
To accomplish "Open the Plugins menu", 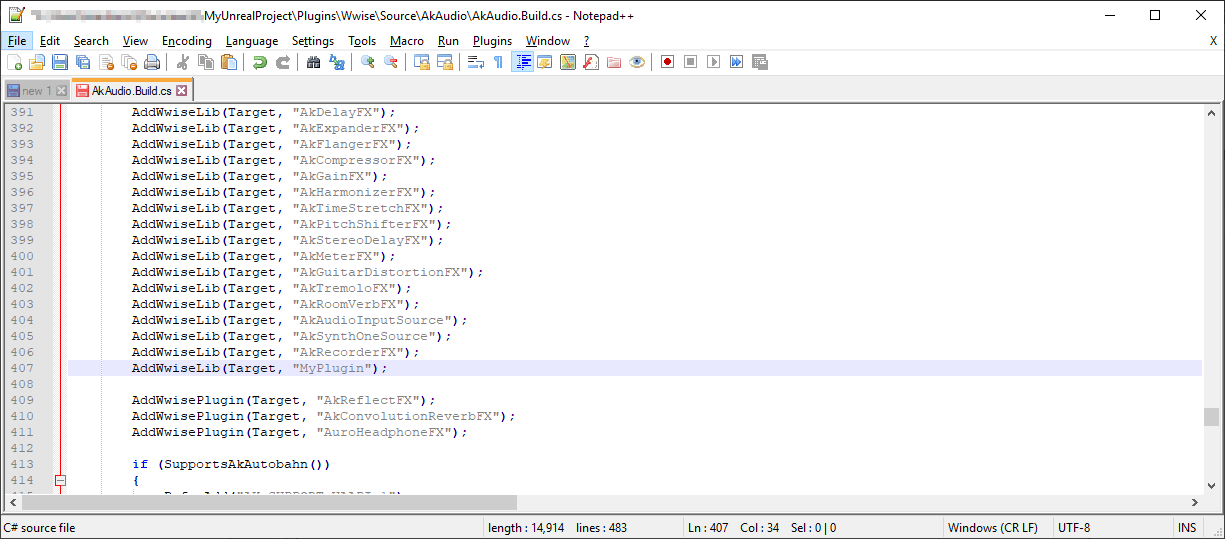I will pyautogui.click(x=492, y=41).
